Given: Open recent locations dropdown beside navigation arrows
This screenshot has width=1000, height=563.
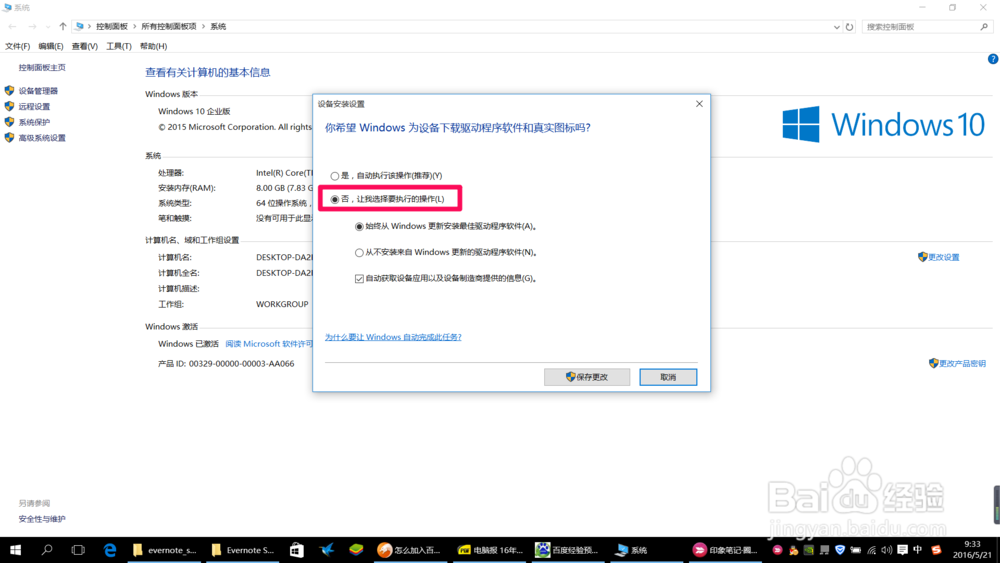Looking at the screenshot, I should pos(48,27).
